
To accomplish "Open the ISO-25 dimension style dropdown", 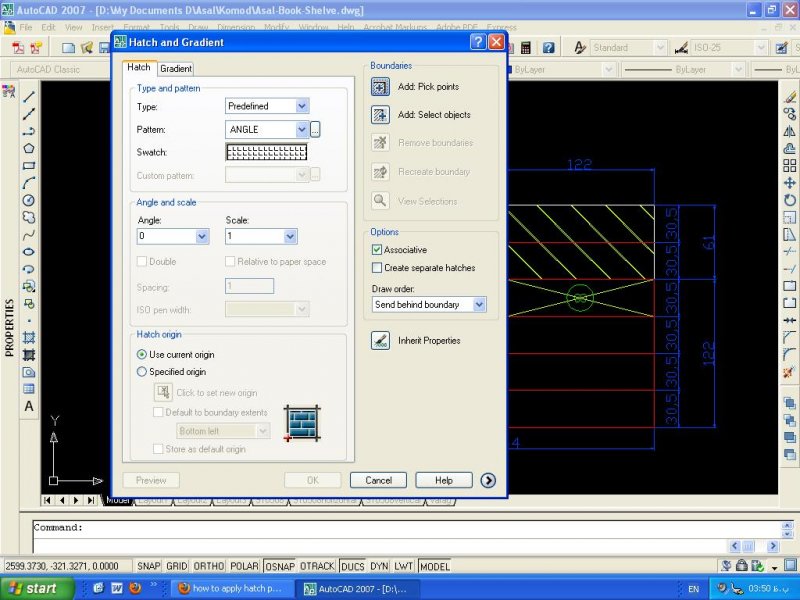I will [x=761, y=48].
